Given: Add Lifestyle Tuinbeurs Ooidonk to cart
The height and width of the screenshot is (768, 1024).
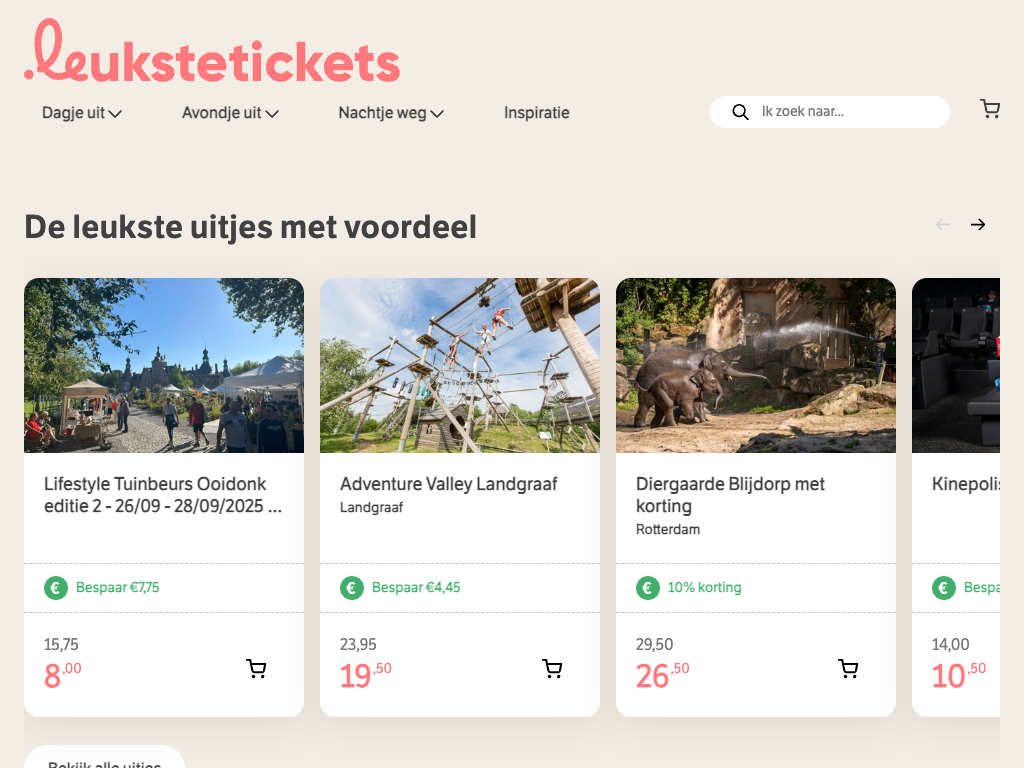Looking at the screenshot, I should pyautogui.click(x=257, y=669).
